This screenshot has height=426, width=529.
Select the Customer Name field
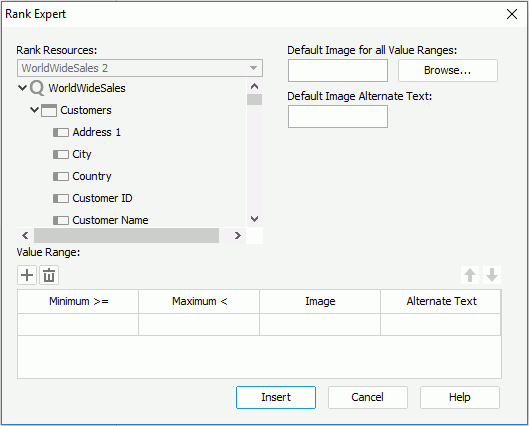(110, 220)
